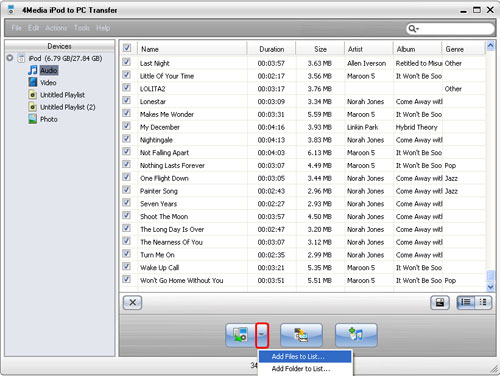Sort by the Genre column header
Viewport: 500px width, 376px height.
point(463,49)
